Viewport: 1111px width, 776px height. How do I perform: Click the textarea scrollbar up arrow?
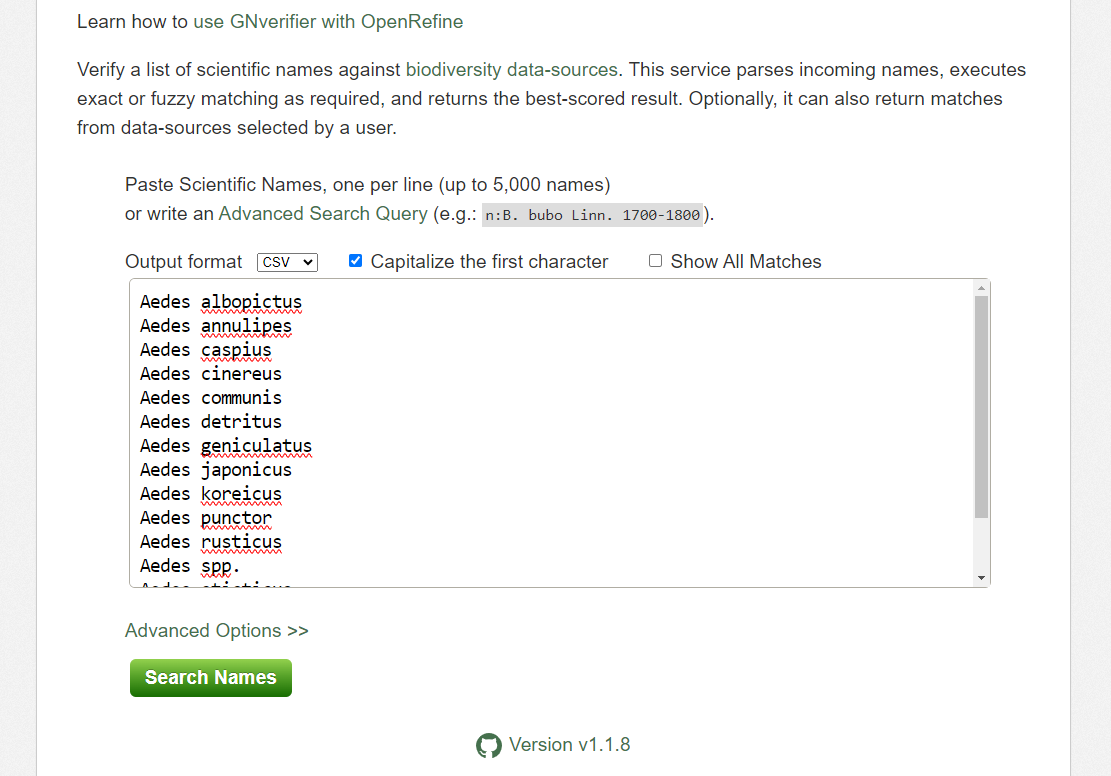click(x=981, y=288)
